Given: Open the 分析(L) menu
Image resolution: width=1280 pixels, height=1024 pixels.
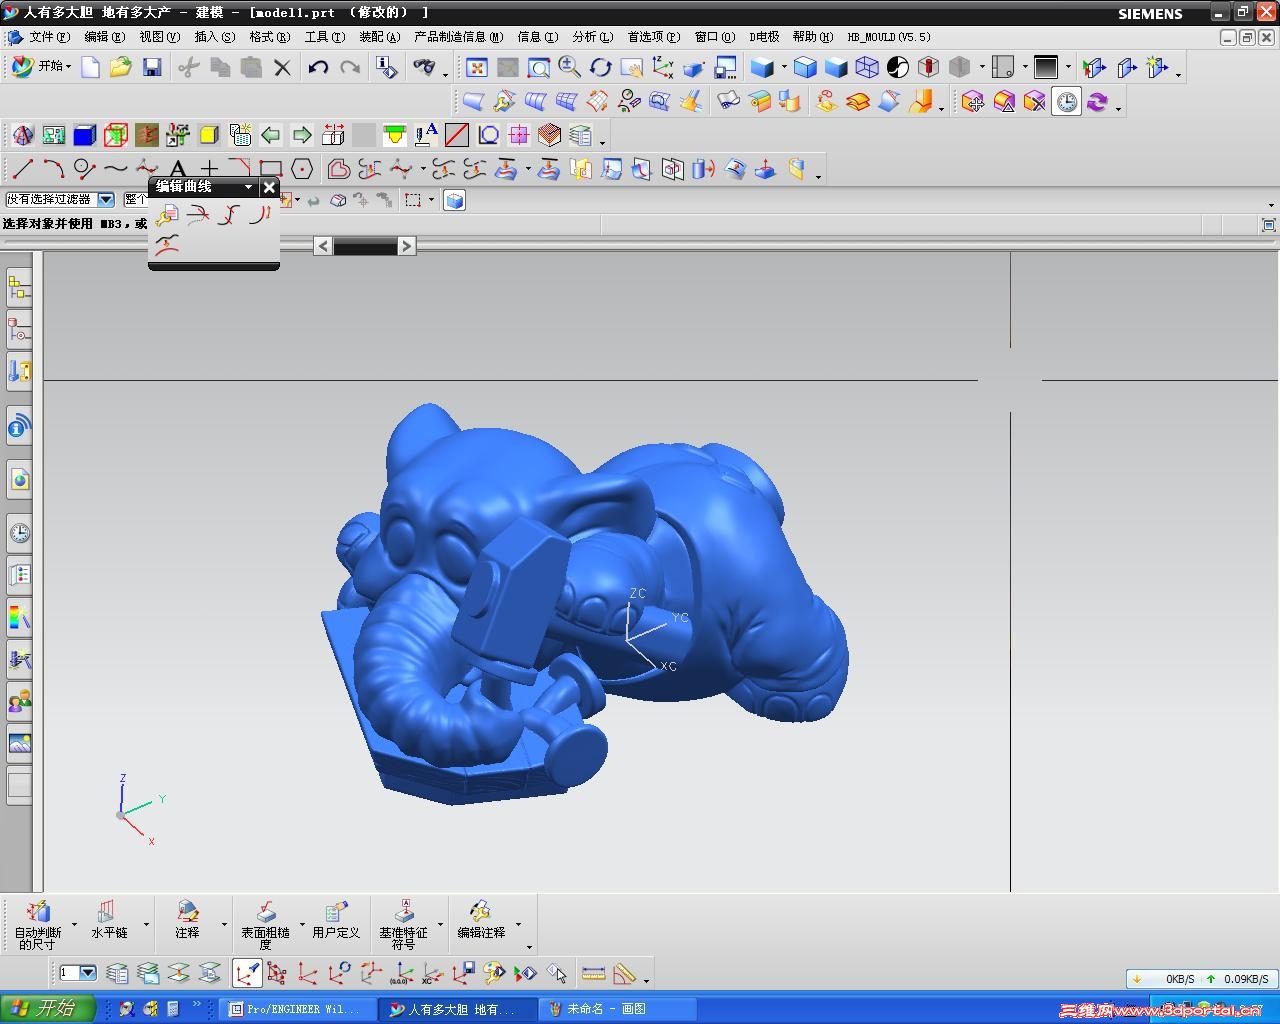Looking at the screenshot, I should coord(593,37).
